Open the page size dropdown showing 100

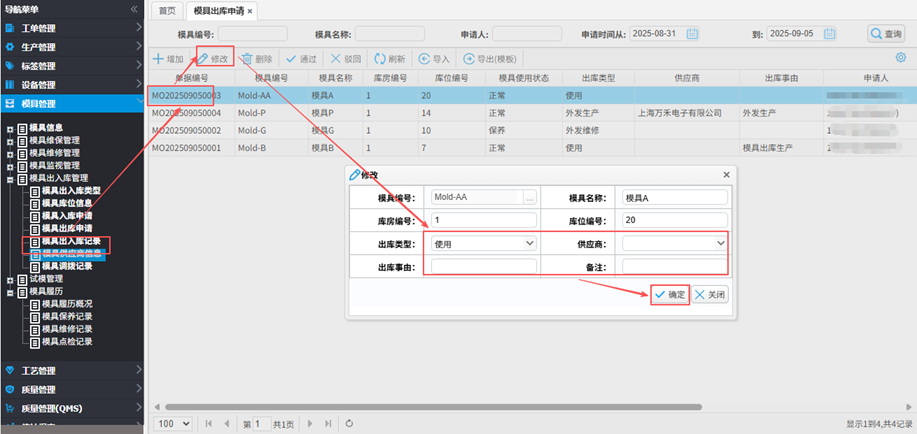172,424
